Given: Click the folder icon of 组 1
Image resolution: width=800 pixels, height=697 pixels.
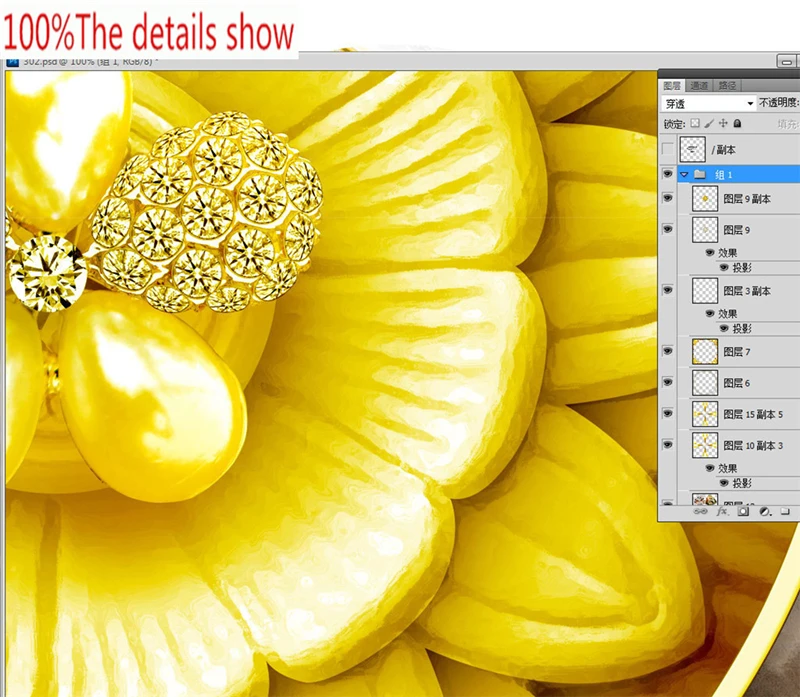Looking at the screenshot, I should coord(700,175).
